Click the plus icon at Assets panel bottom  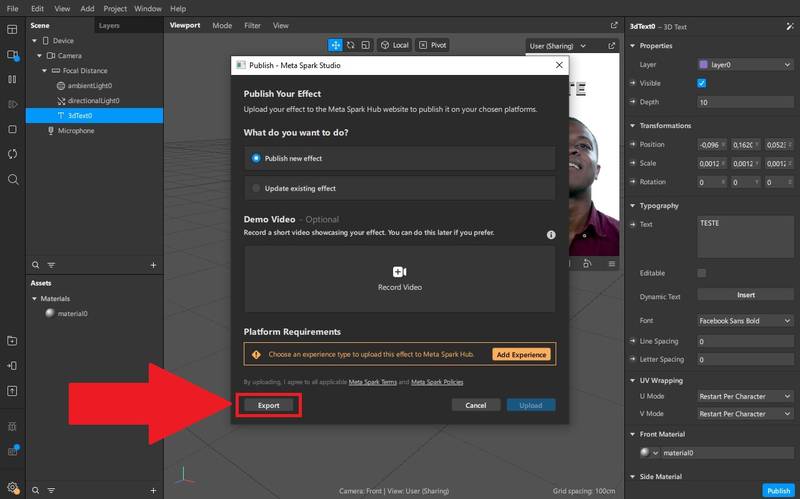pyautogui.click(x=153, y=490)
